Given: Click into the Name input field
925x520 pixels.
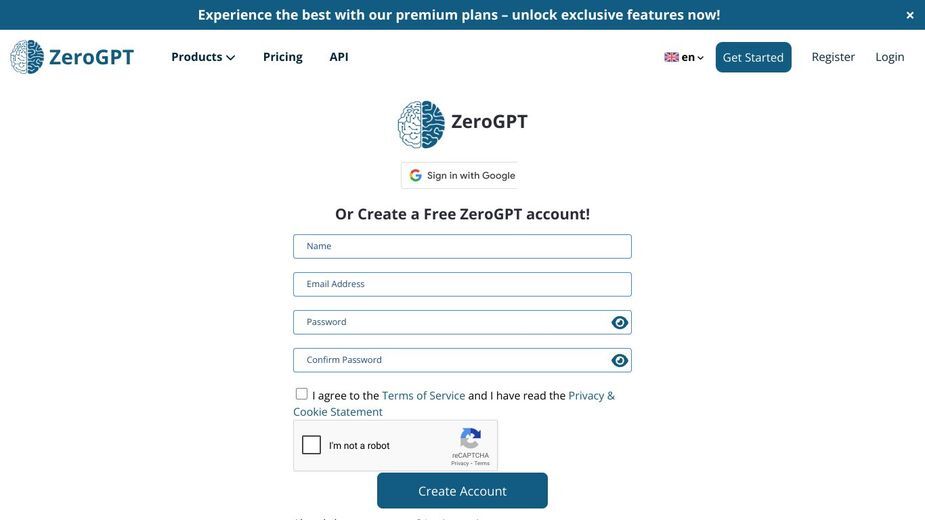Looking at the screenshot, I should [x=462, y=247].
